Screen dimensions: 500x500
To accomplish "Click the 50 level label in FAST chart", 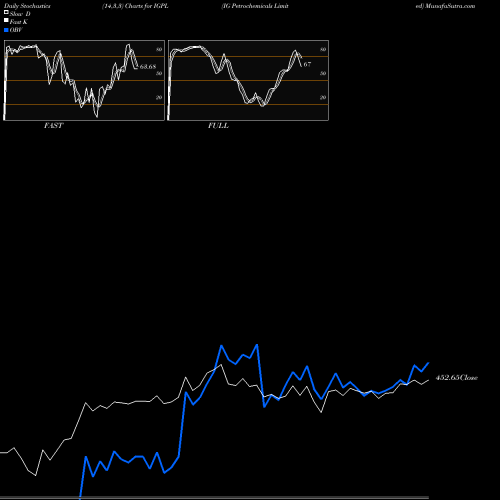I will point(159,73).
